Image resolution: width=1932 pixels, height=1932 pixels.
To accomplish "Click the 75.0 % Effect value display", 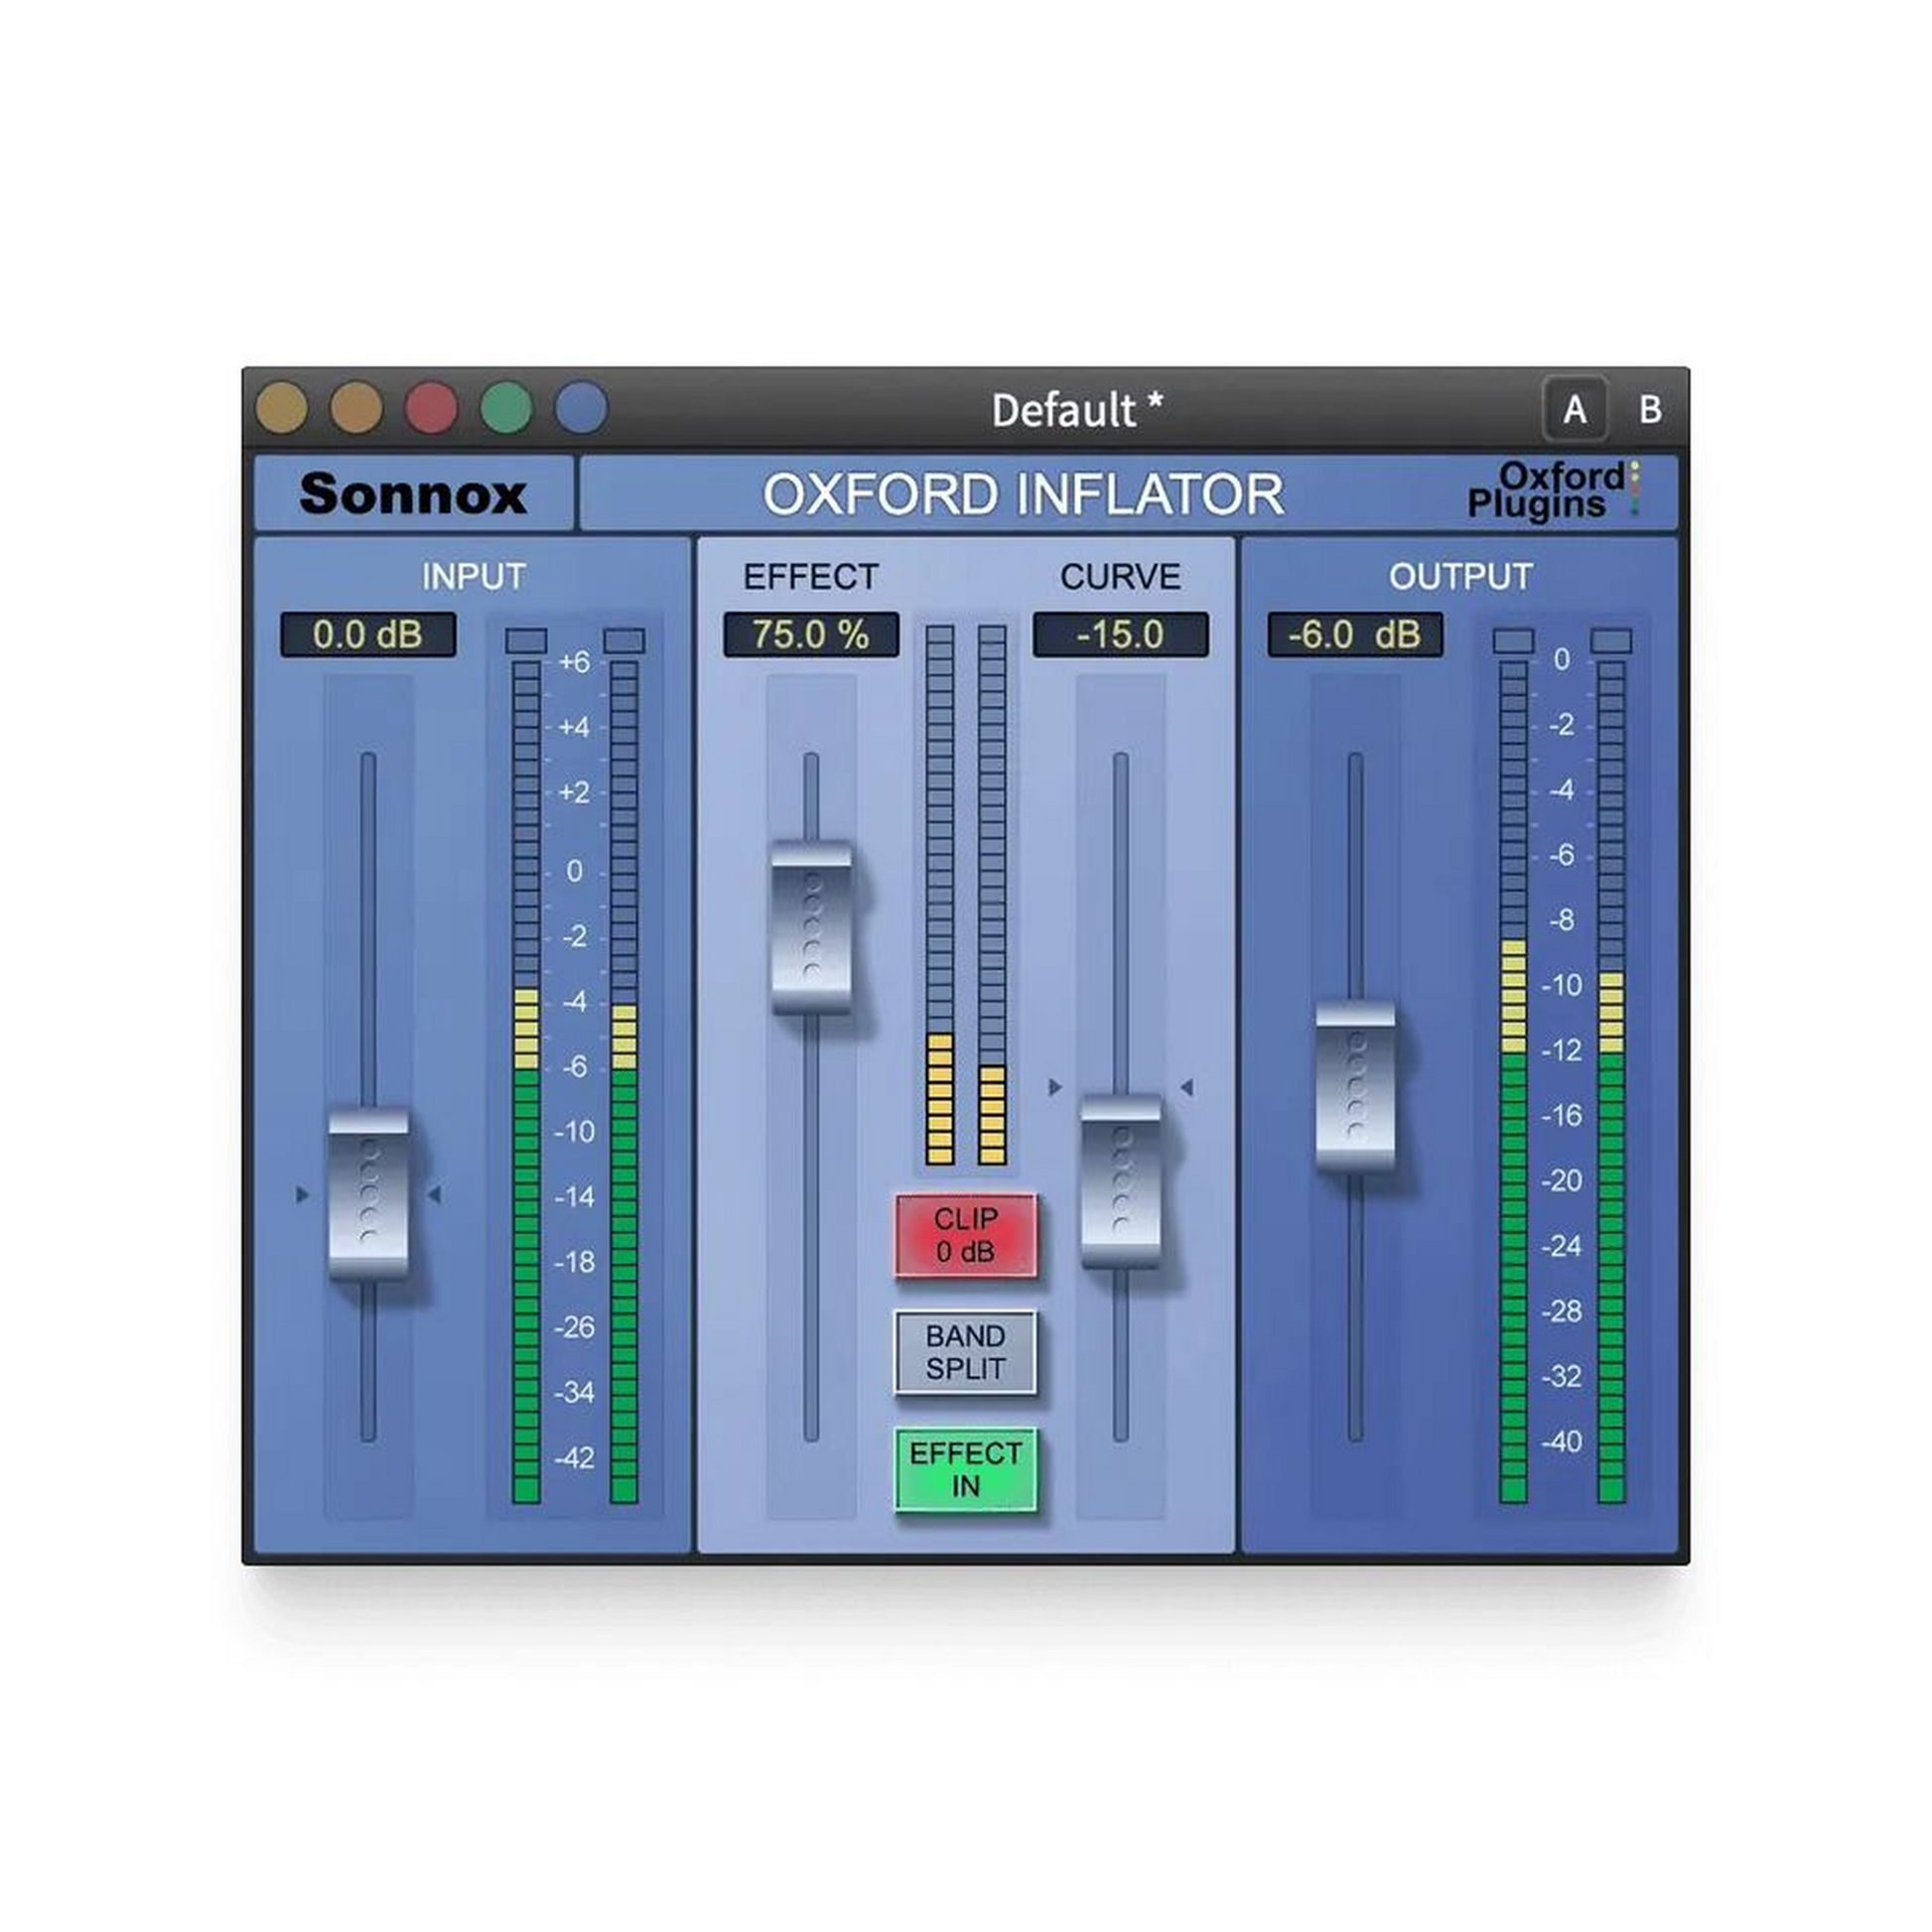I will point(813,633).
